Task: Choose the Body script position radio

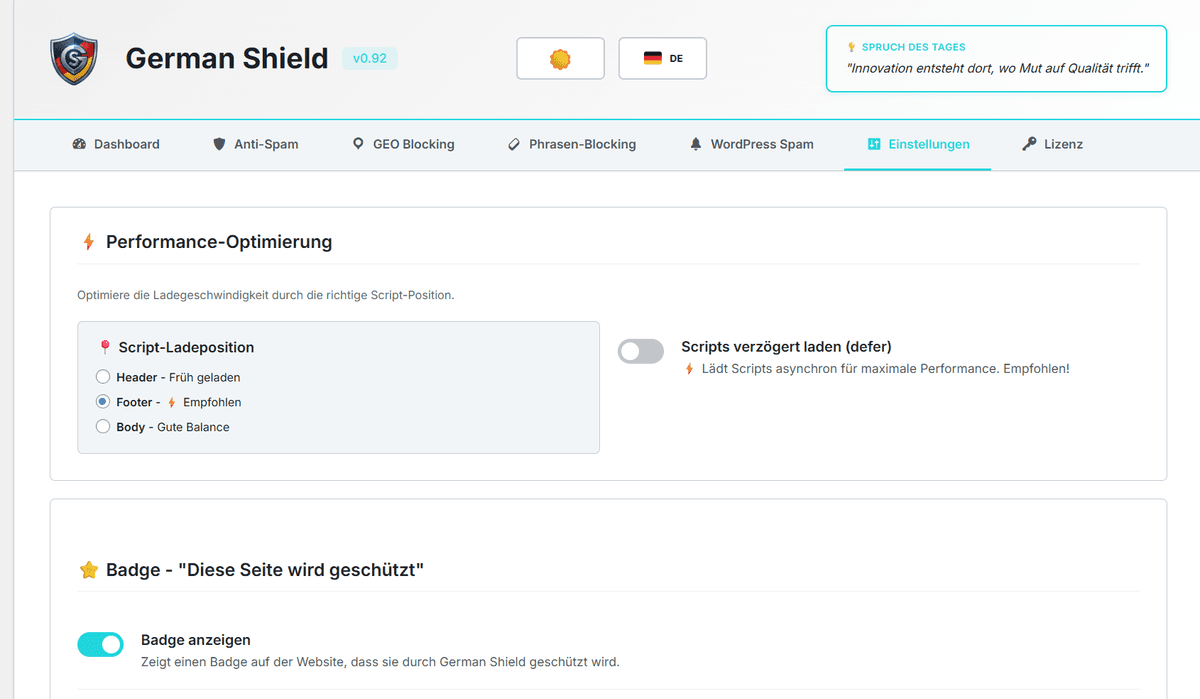Action: (103, 427)
